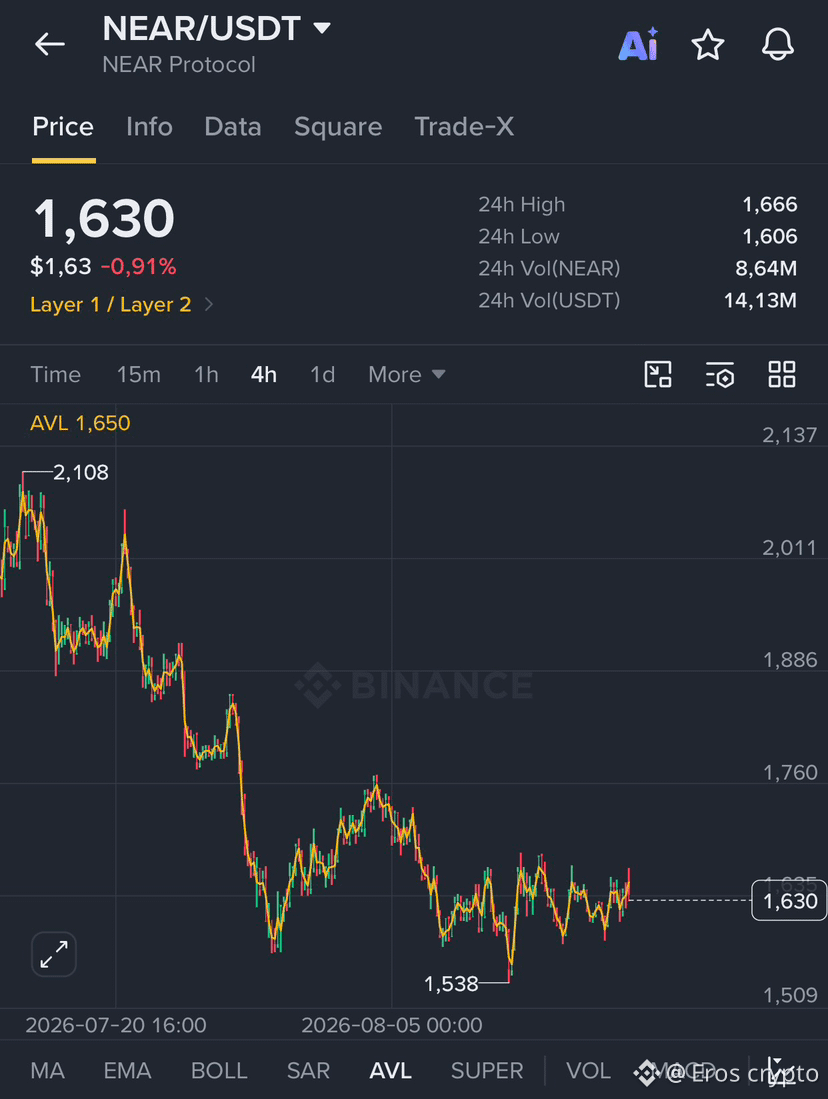Click the 2026-07-20 16:00 date label
The width and height of the screenshot is (828, 1099).
116,1025
